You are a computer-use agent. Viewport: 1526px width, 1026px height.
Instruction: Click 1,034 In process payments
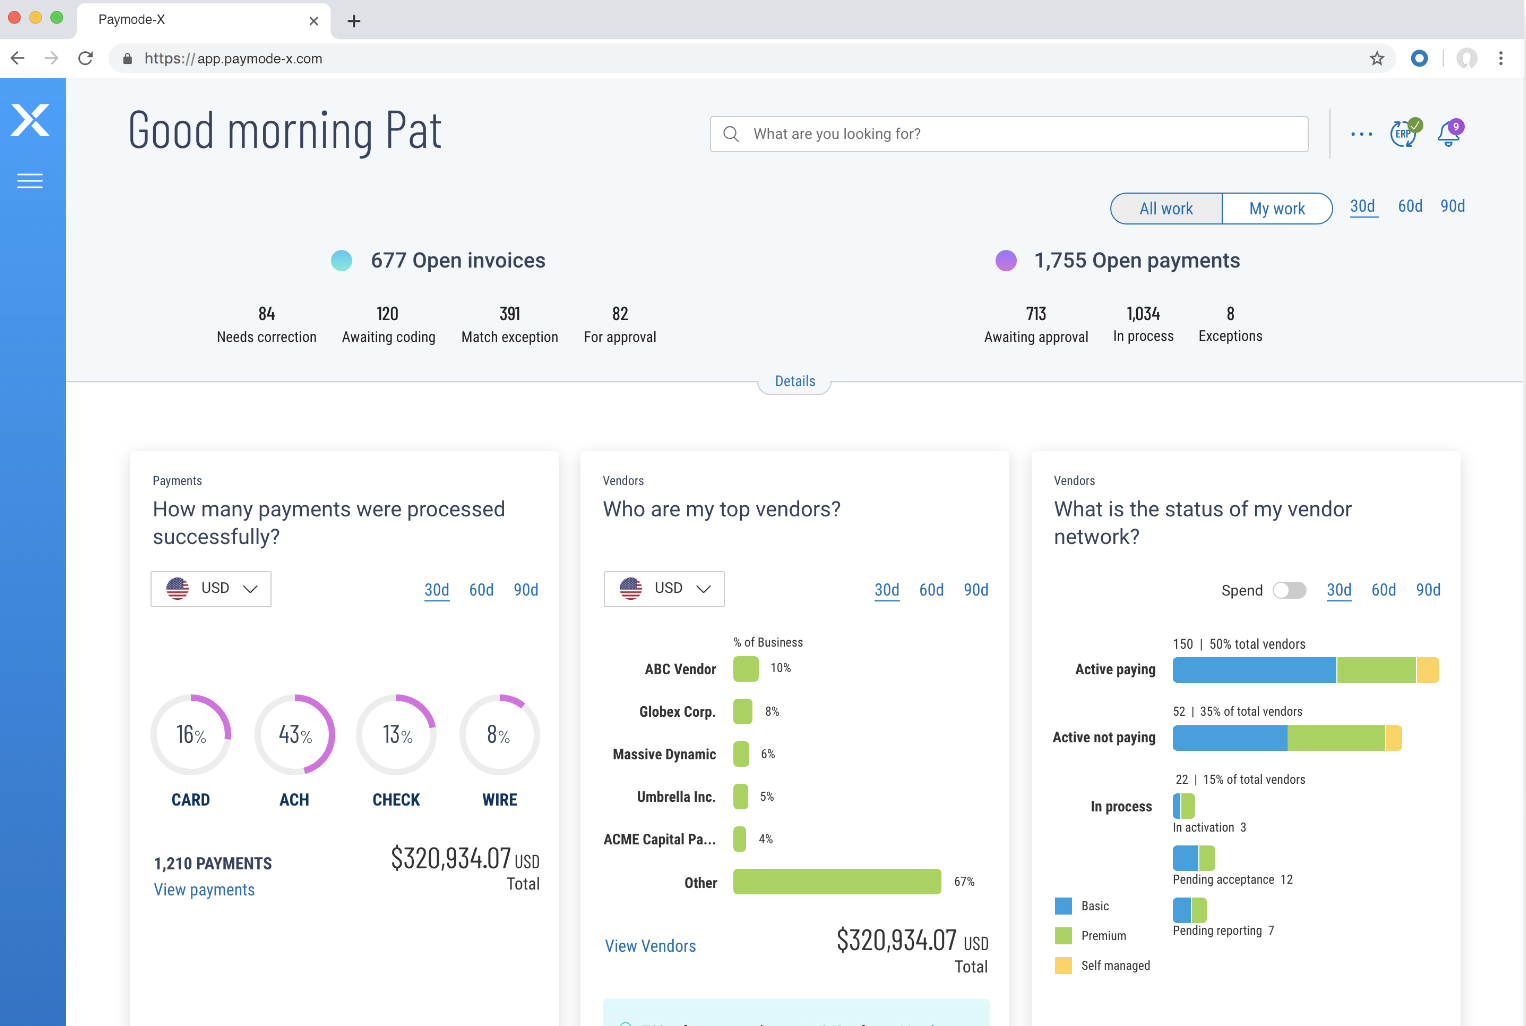(x=1143, y=325)
